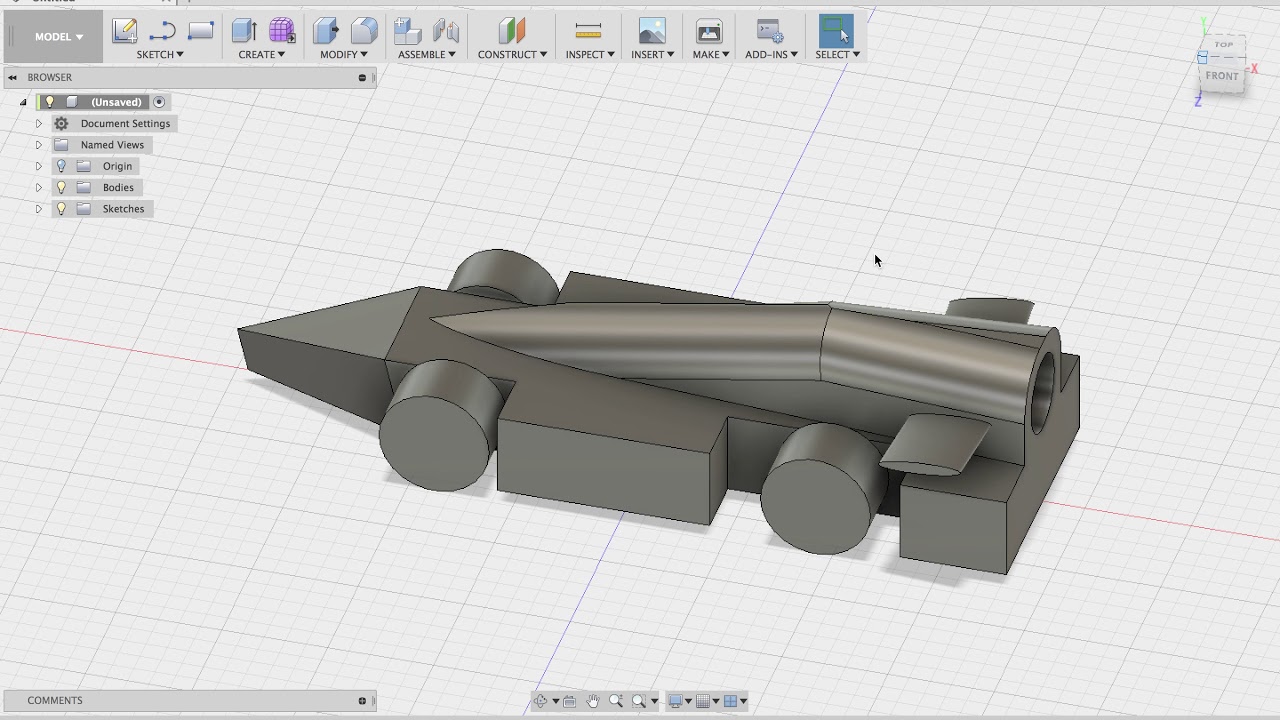Activate the Extrude tool icon
The height and width of the screenshot is (720, 1280).
point(244,31)
